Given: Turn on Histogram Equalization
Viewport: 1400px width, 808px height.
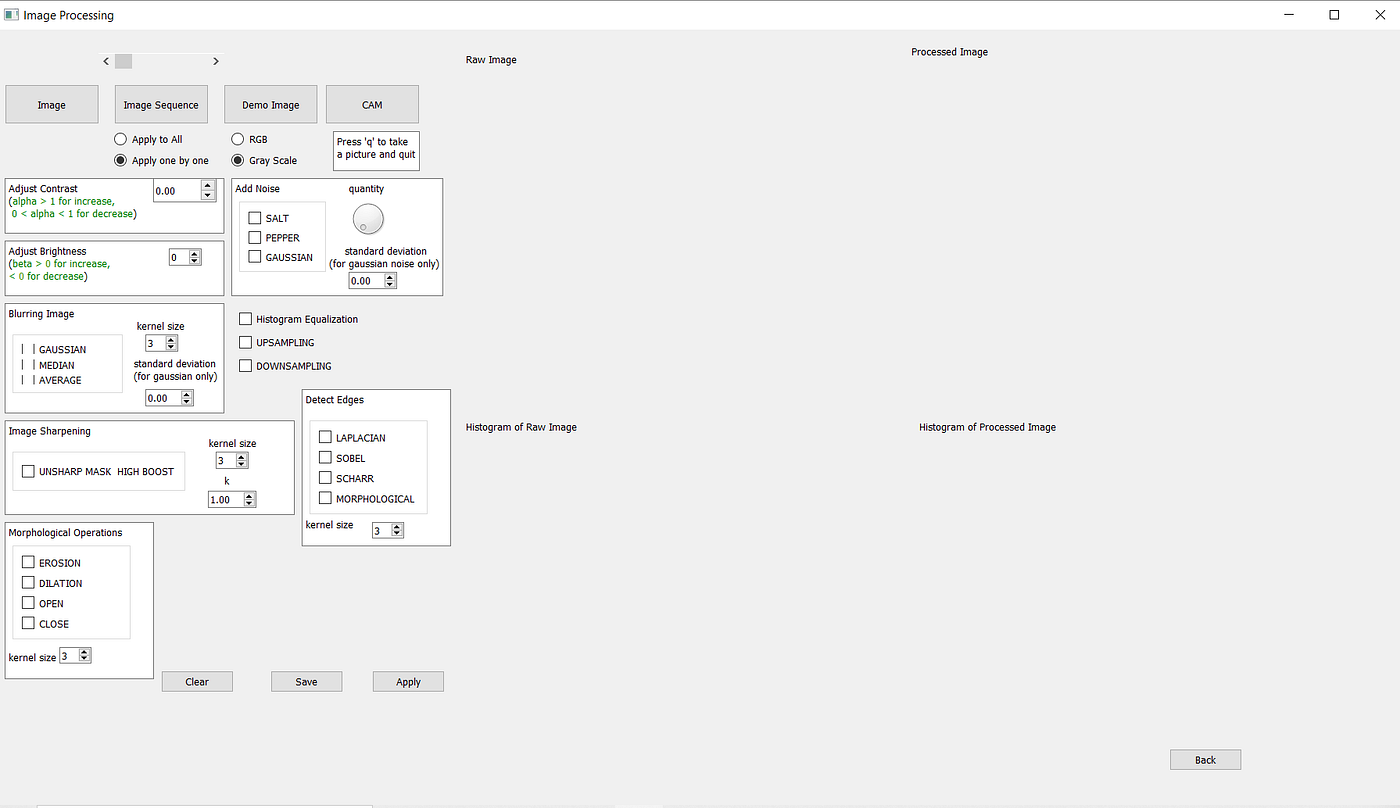Looking at the screenshot, I should 245,318.
